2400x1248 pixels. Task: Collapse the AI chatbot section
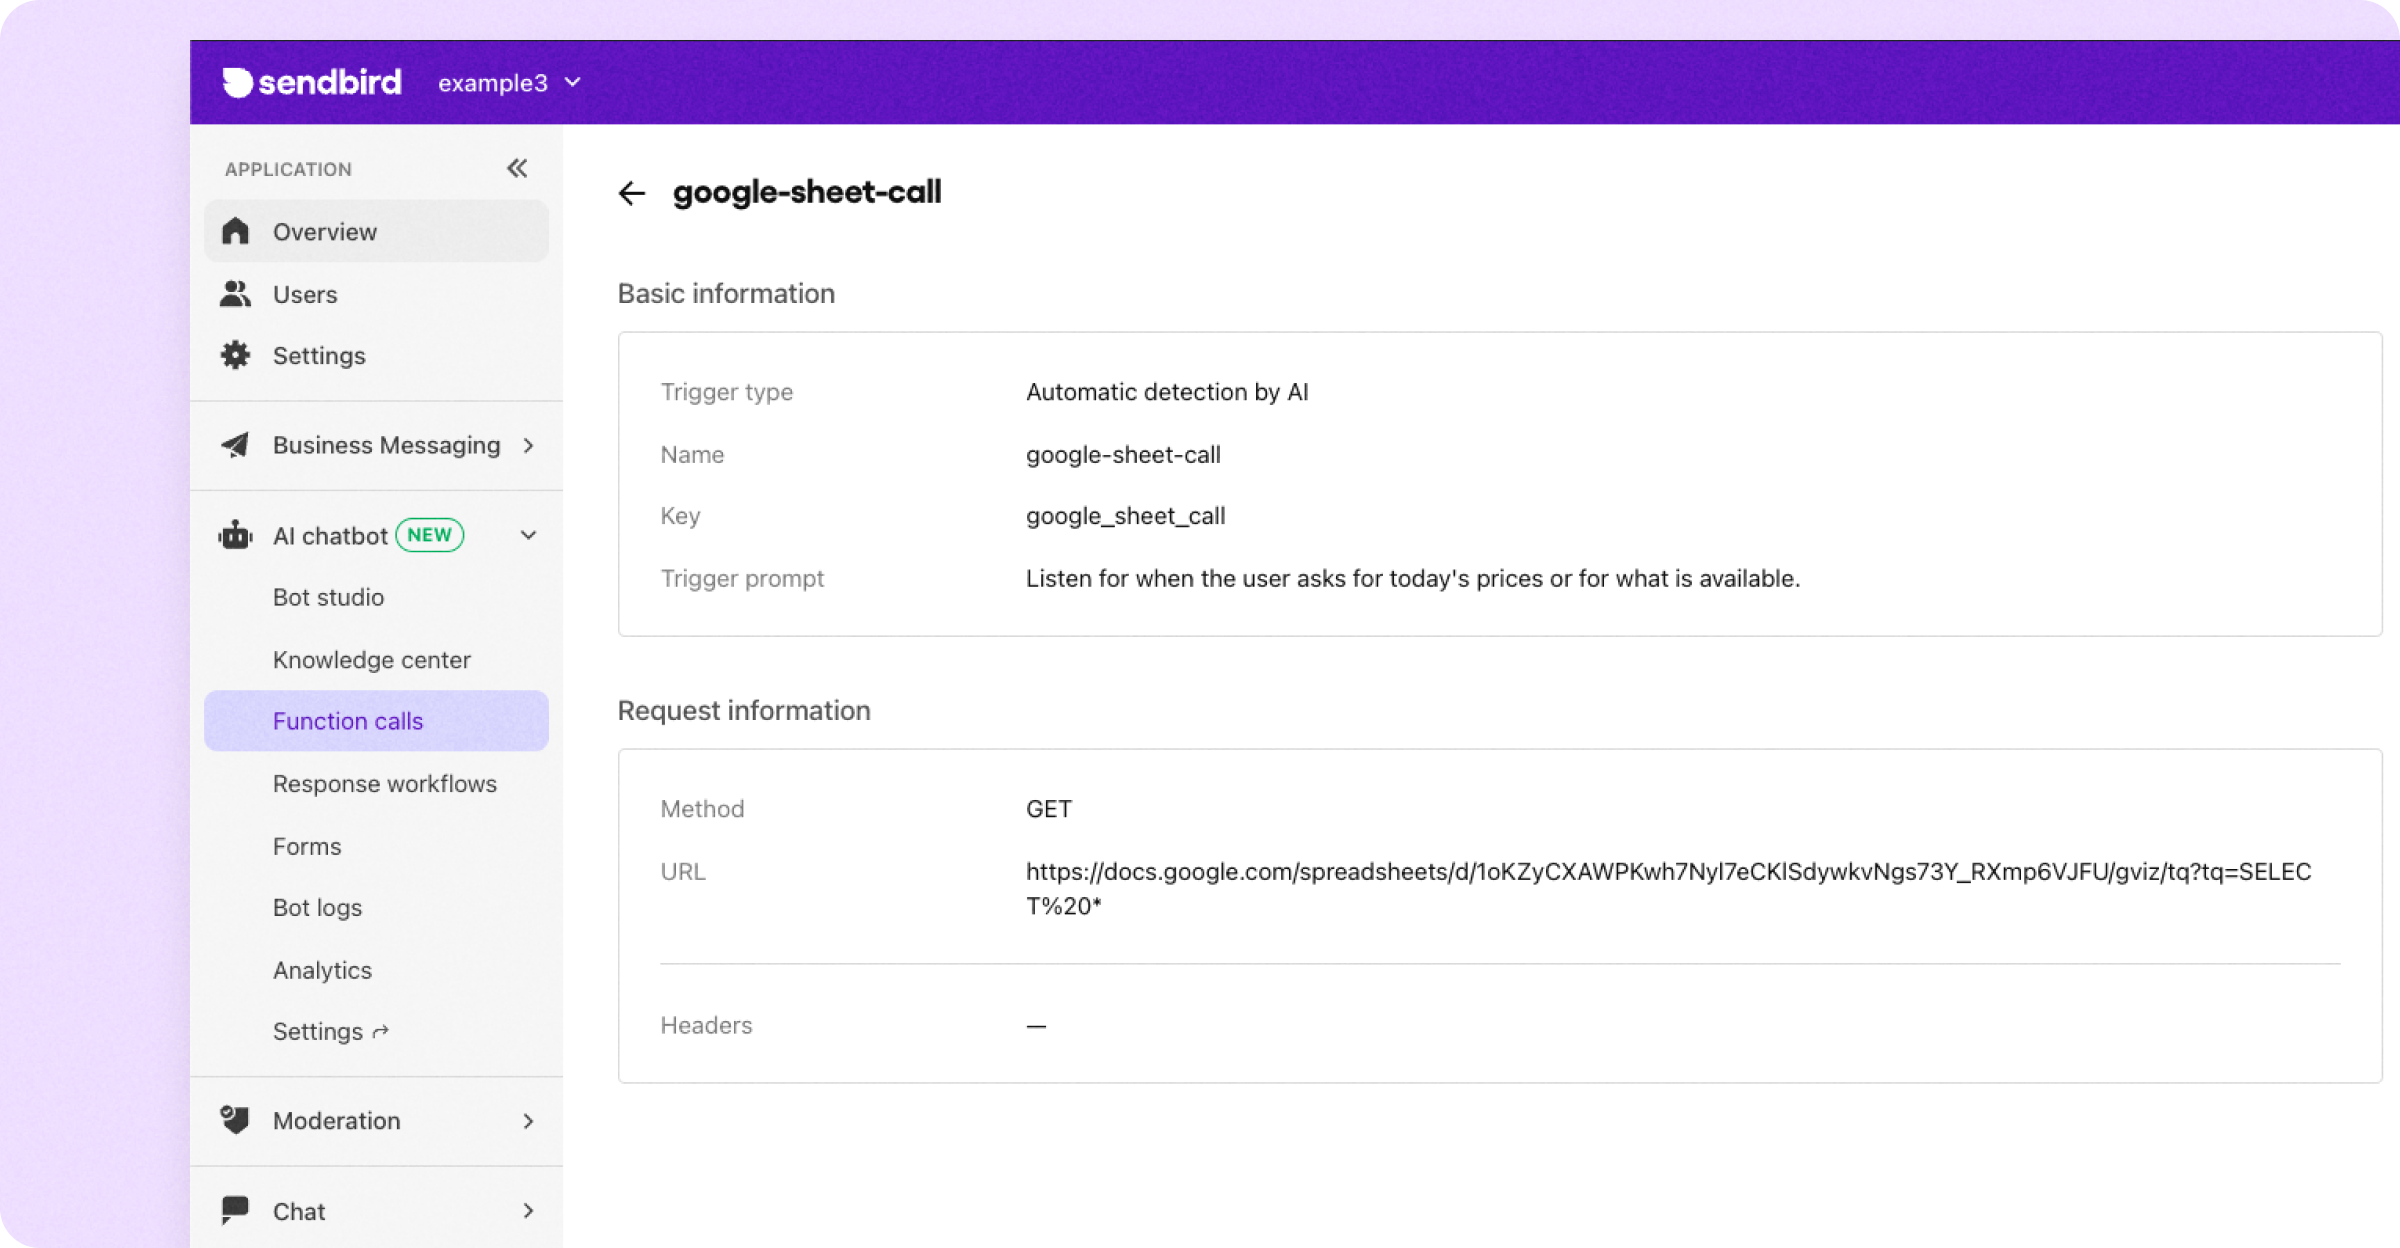pos(529,535)
